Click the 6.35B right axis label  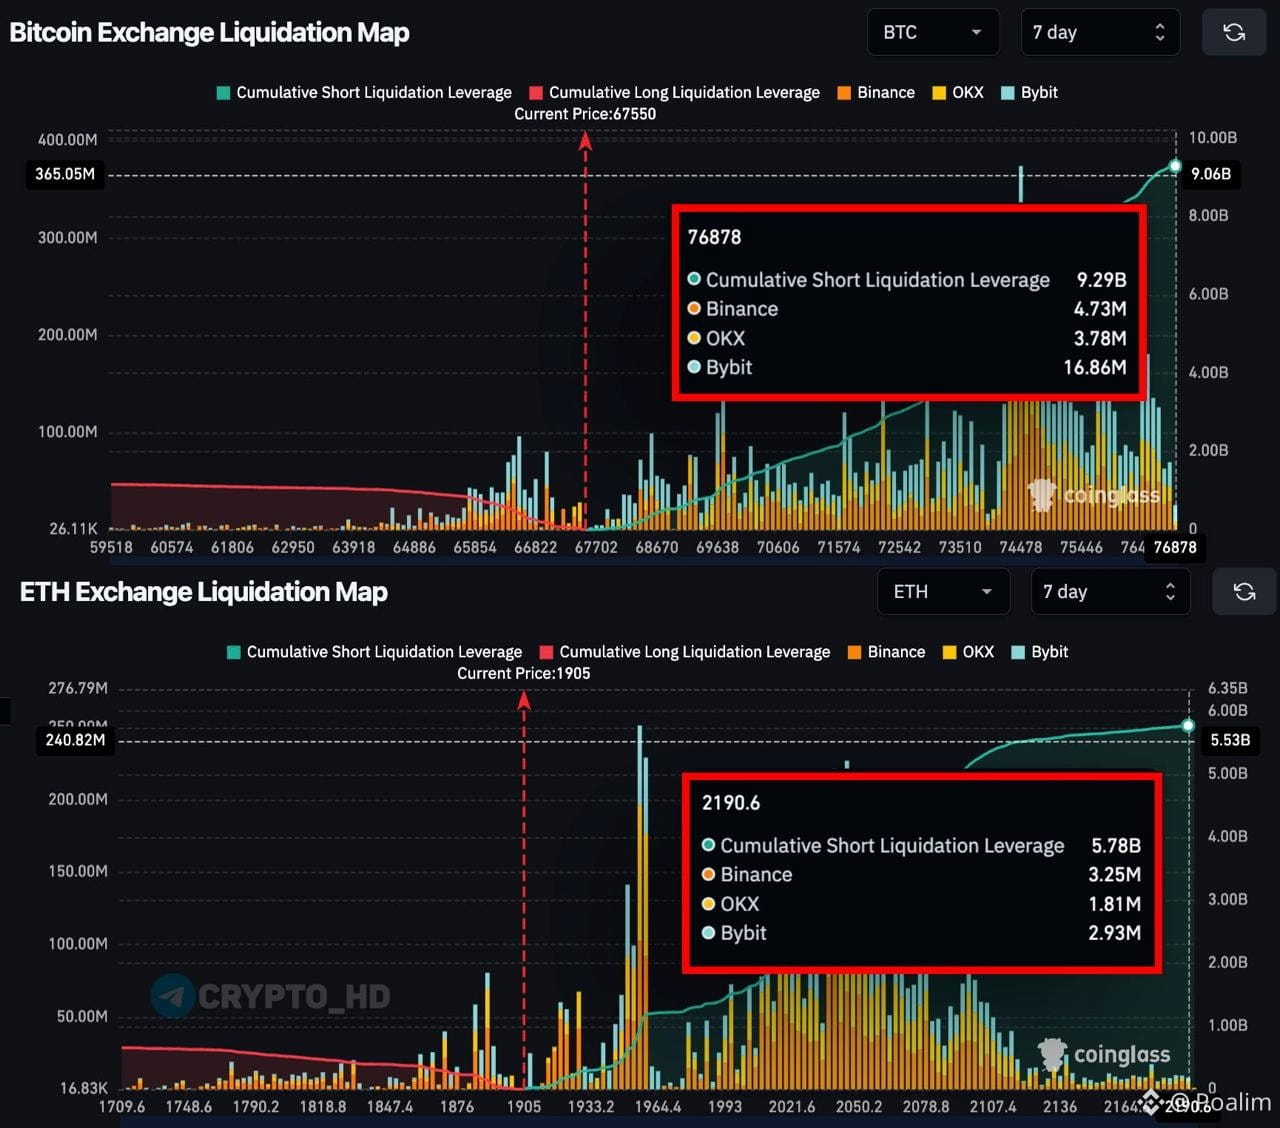(x=1228, y=688)
